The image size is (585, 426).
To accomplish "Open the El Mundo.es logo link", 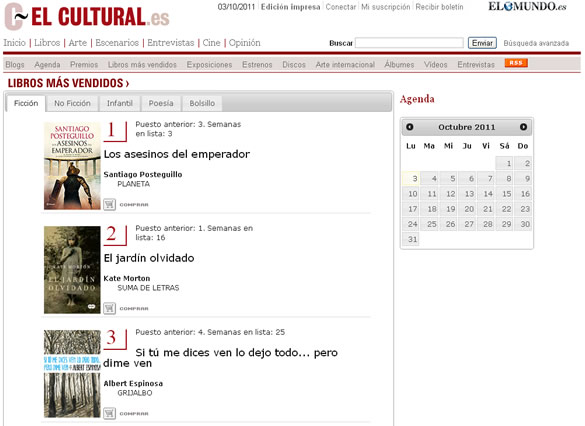I will (x=527, y=6).
